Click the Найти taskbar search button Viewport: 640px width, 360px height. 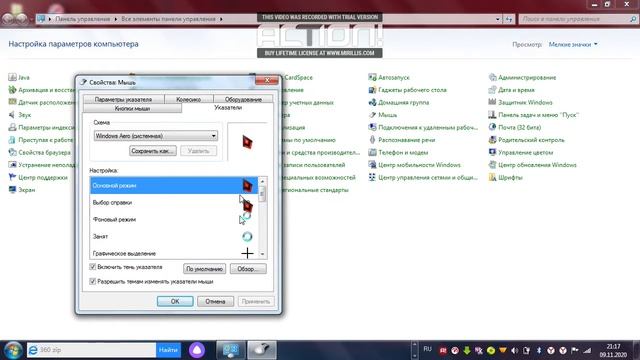click(168, 350)
